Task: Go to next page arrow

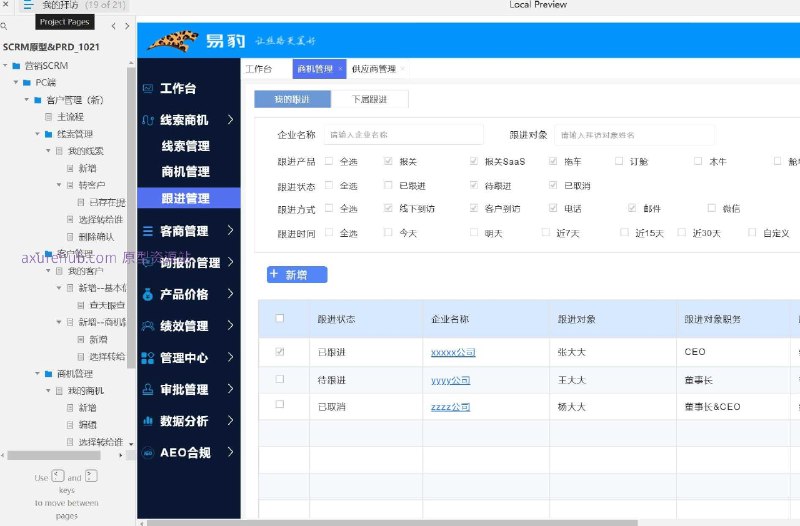Action: (127, 26)
